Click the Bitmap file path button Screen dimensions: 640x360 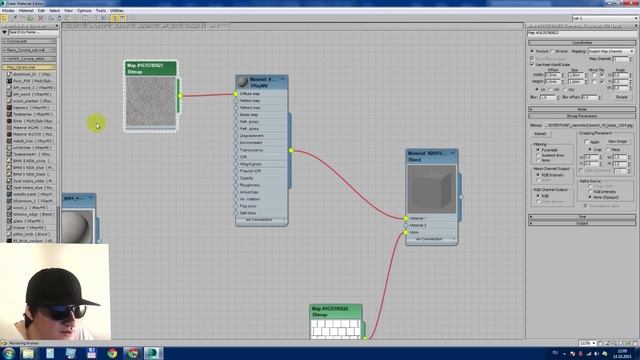point(589,126)
